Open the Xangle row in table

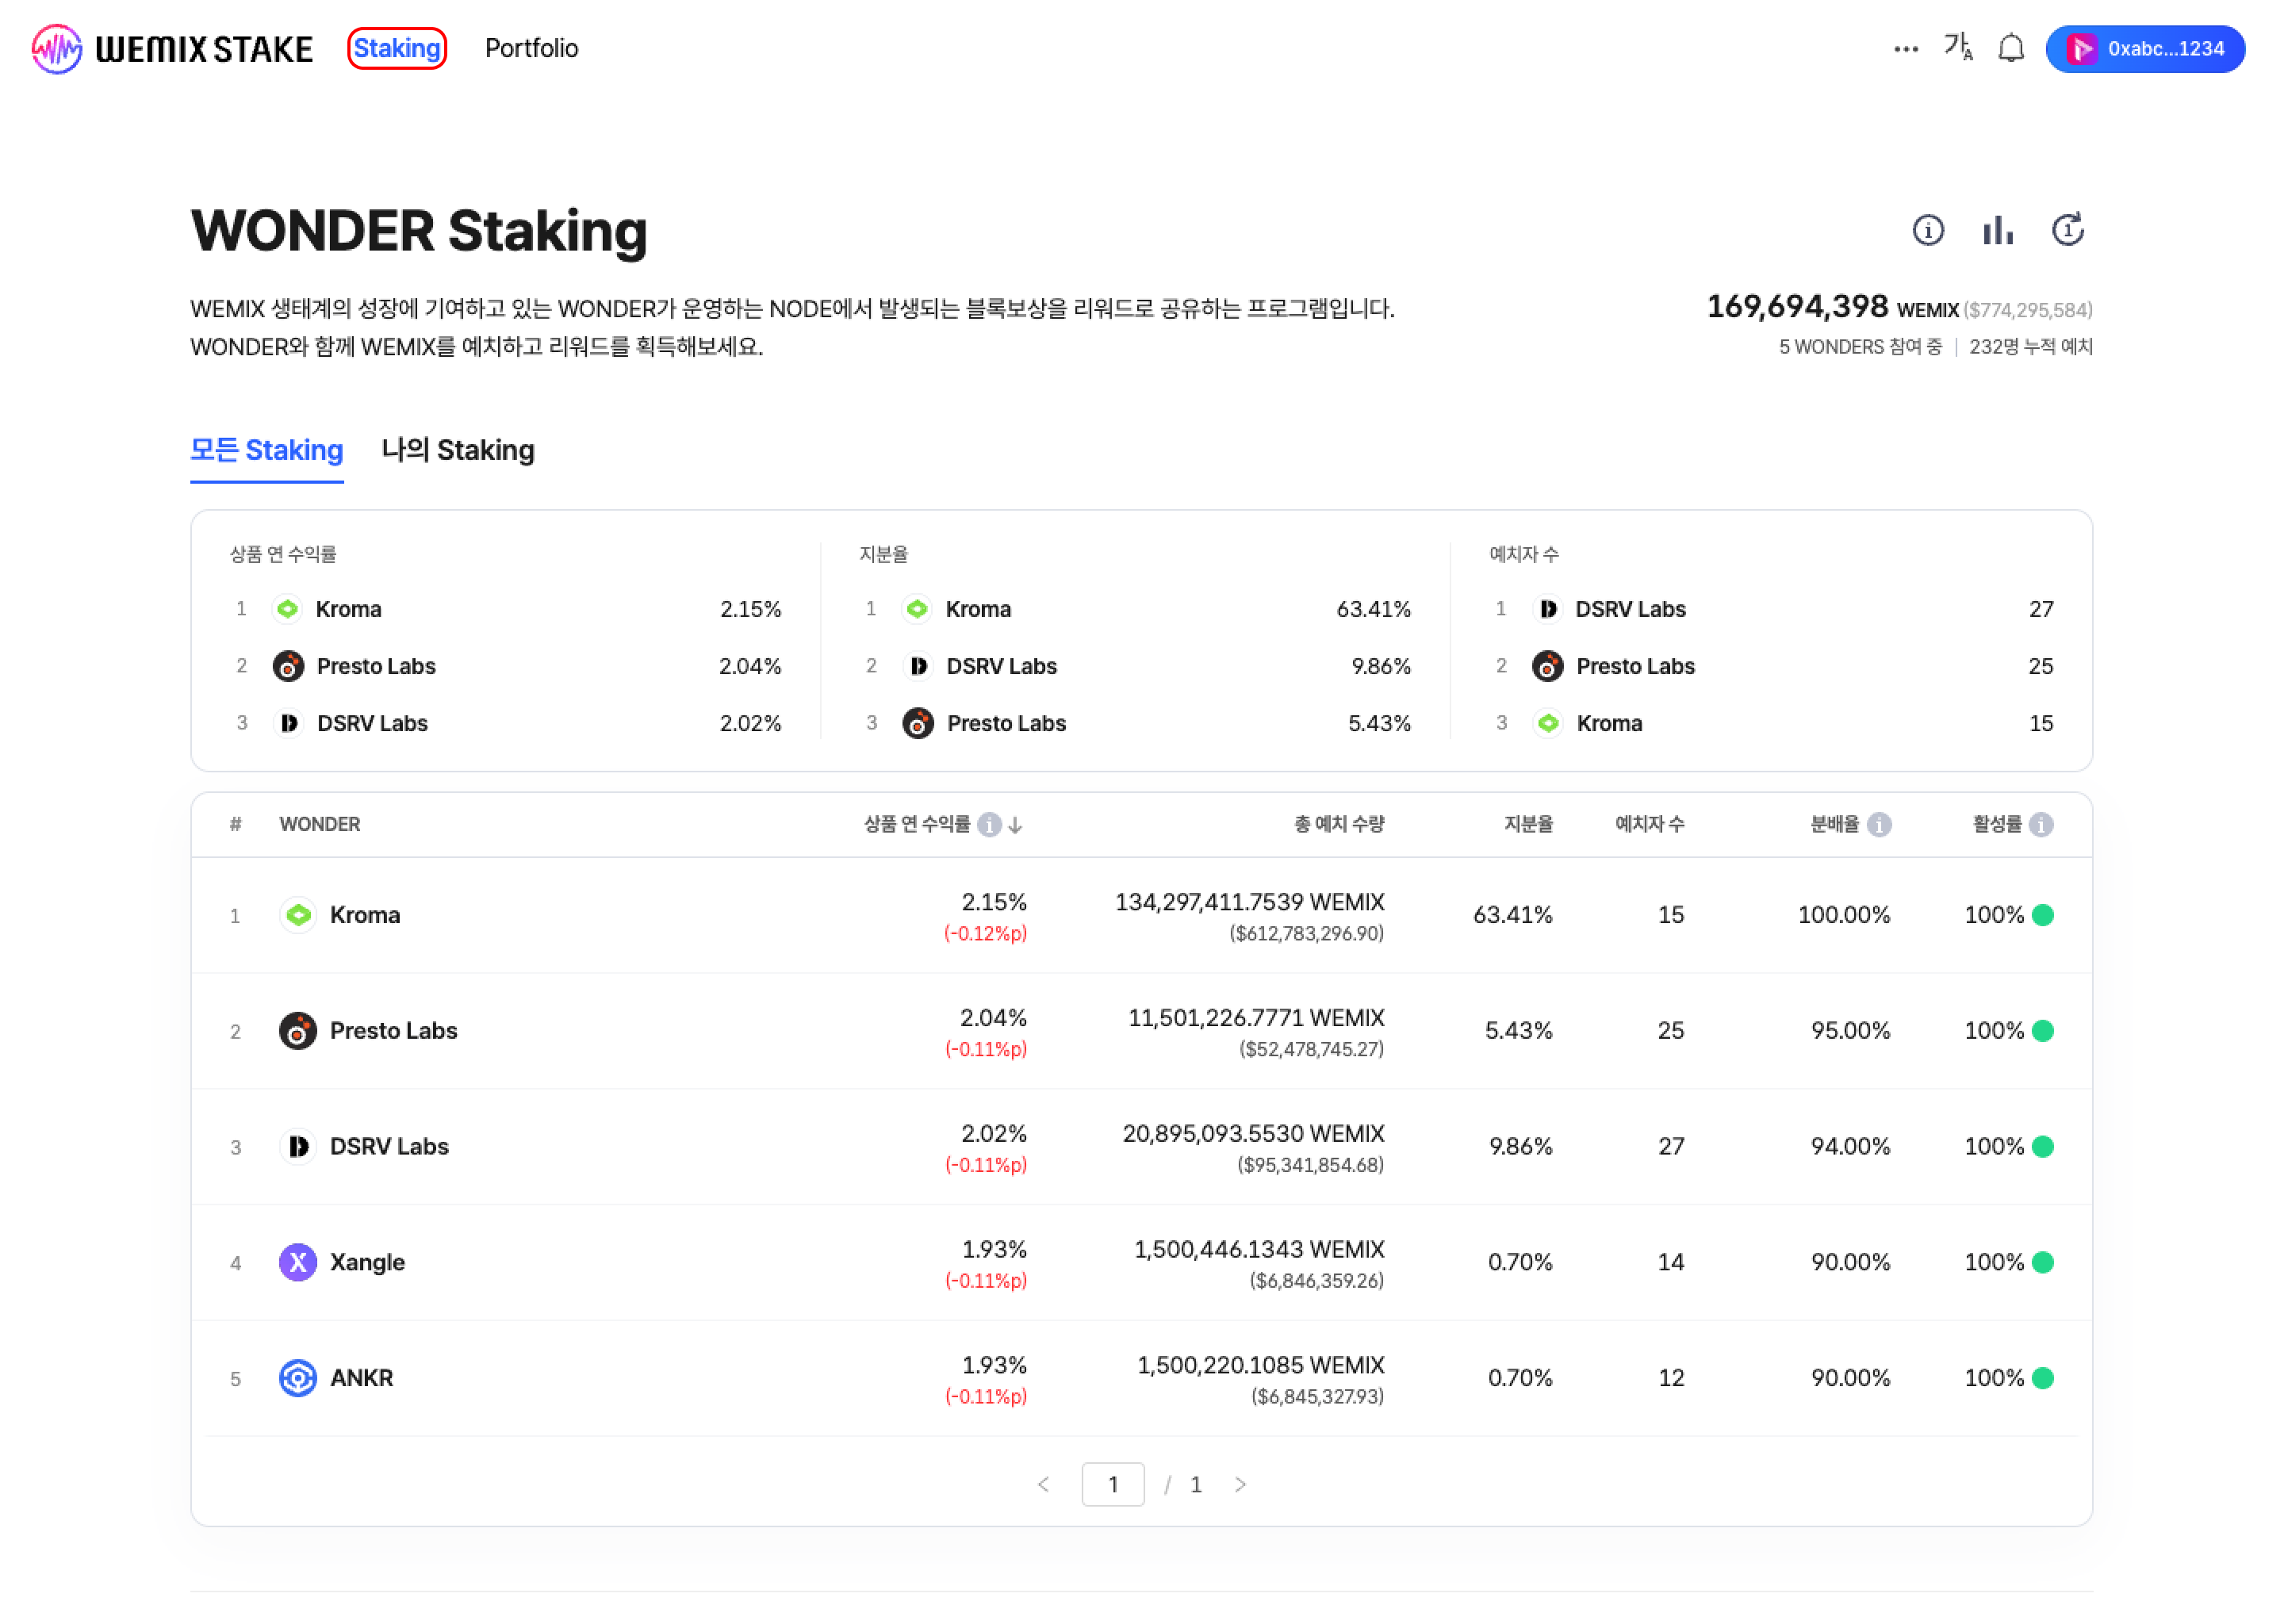tap(367, 1262)
